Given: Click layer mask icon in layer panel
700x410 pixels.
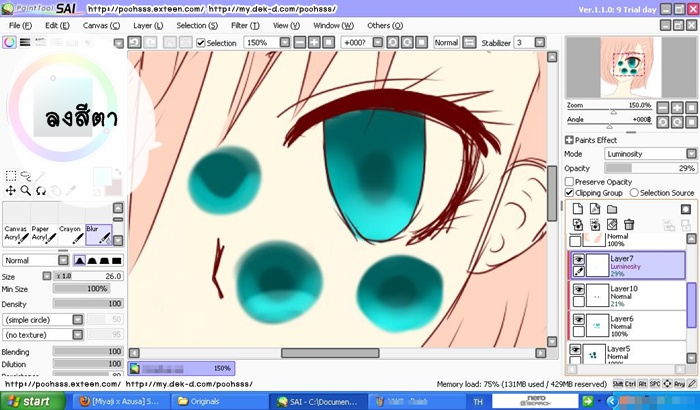Looking at the screenshot, I should [686, 209].
